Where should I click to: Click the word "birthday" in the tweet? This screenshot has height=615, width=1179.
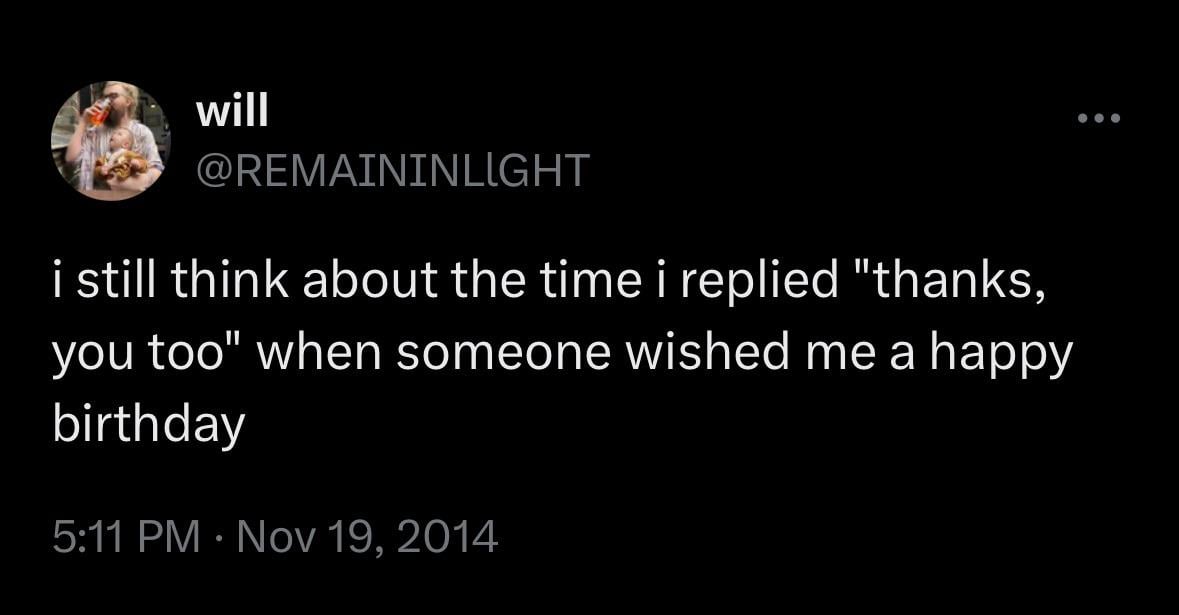pyautogui.click(x=149, y=425)
